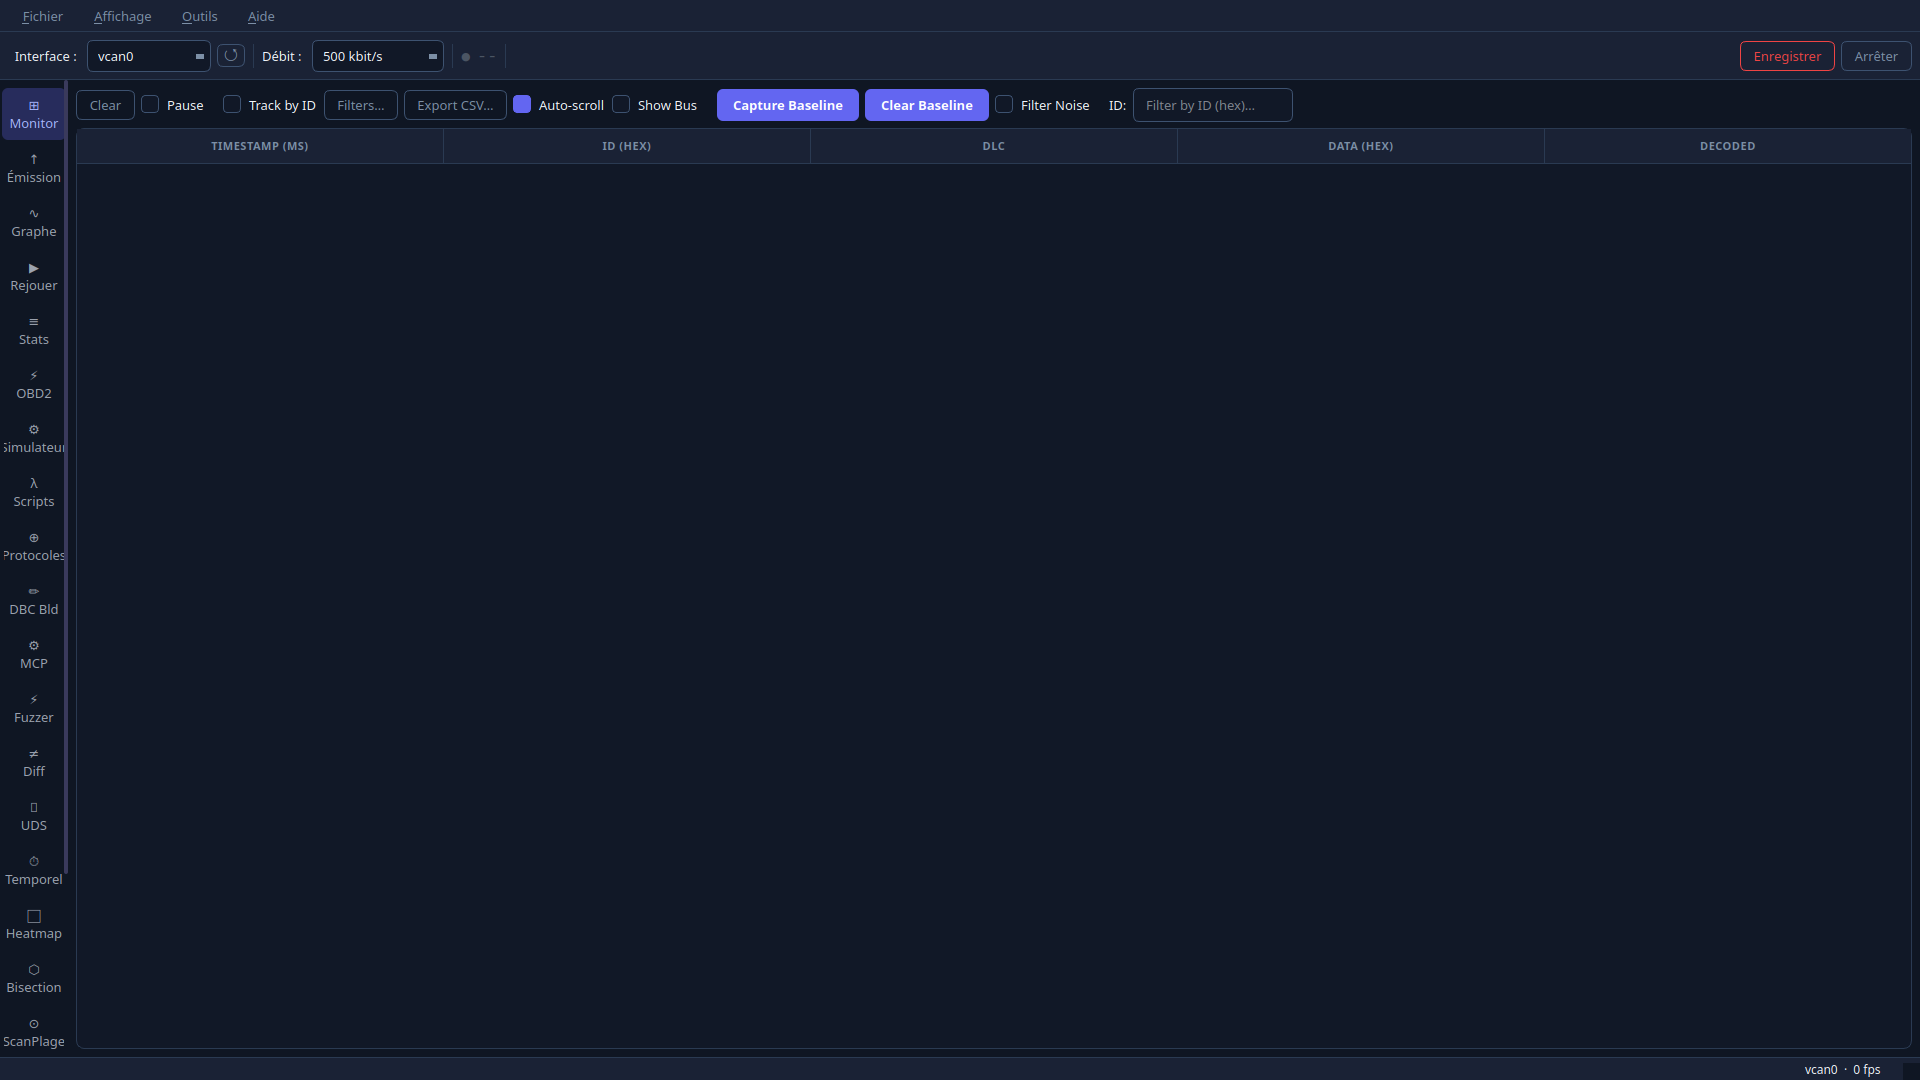Screen dimensions: 1920x1080
Task: Open the Scripts panel
Action: (x=33, y=492)
